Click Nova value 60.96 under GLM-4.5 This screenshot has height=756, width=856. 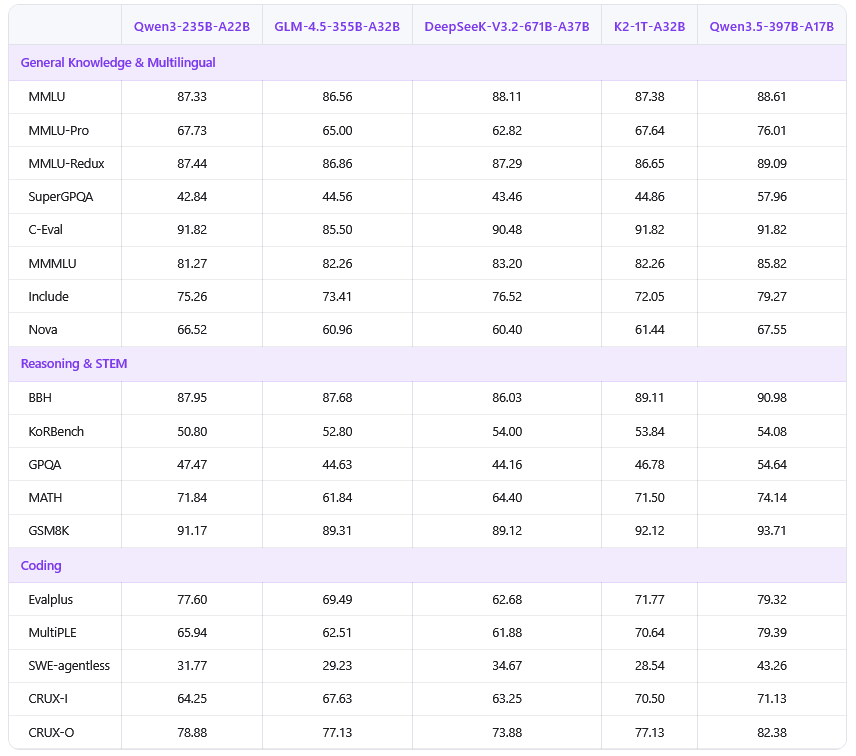tap(337, 329)
